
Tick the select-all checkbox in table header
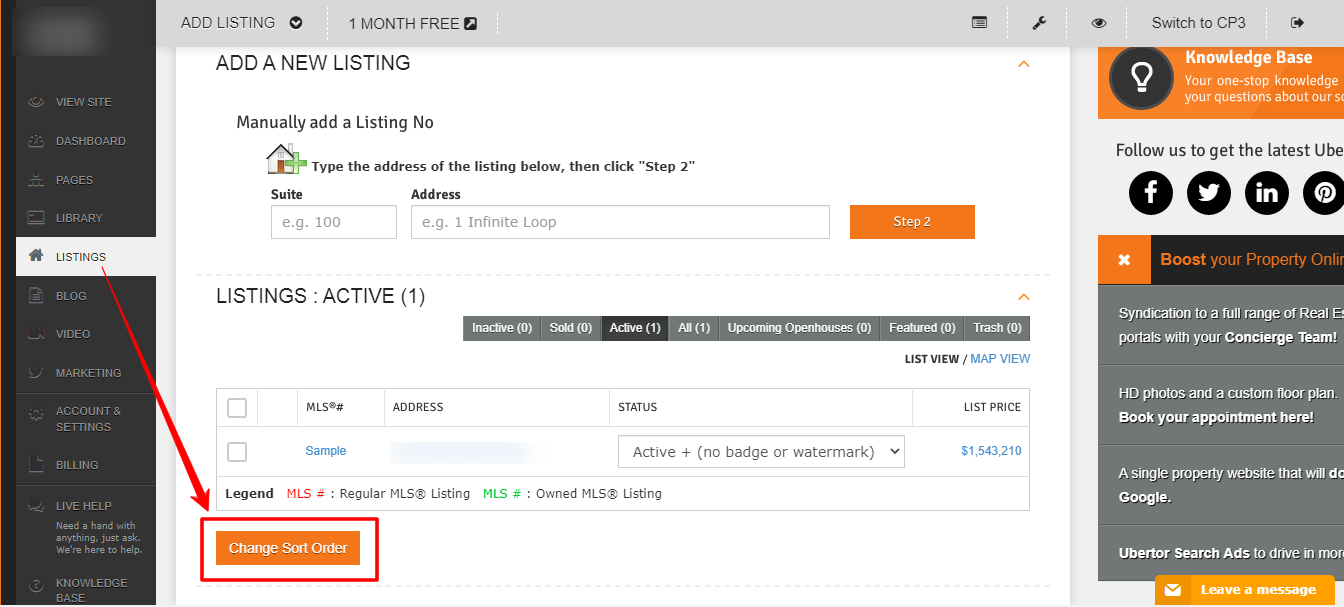(x=237, y=408)
